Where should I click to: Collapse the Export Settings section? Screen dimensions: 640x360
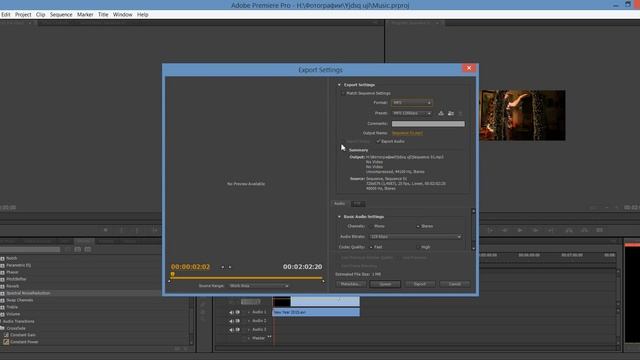(x=339, y=85)
